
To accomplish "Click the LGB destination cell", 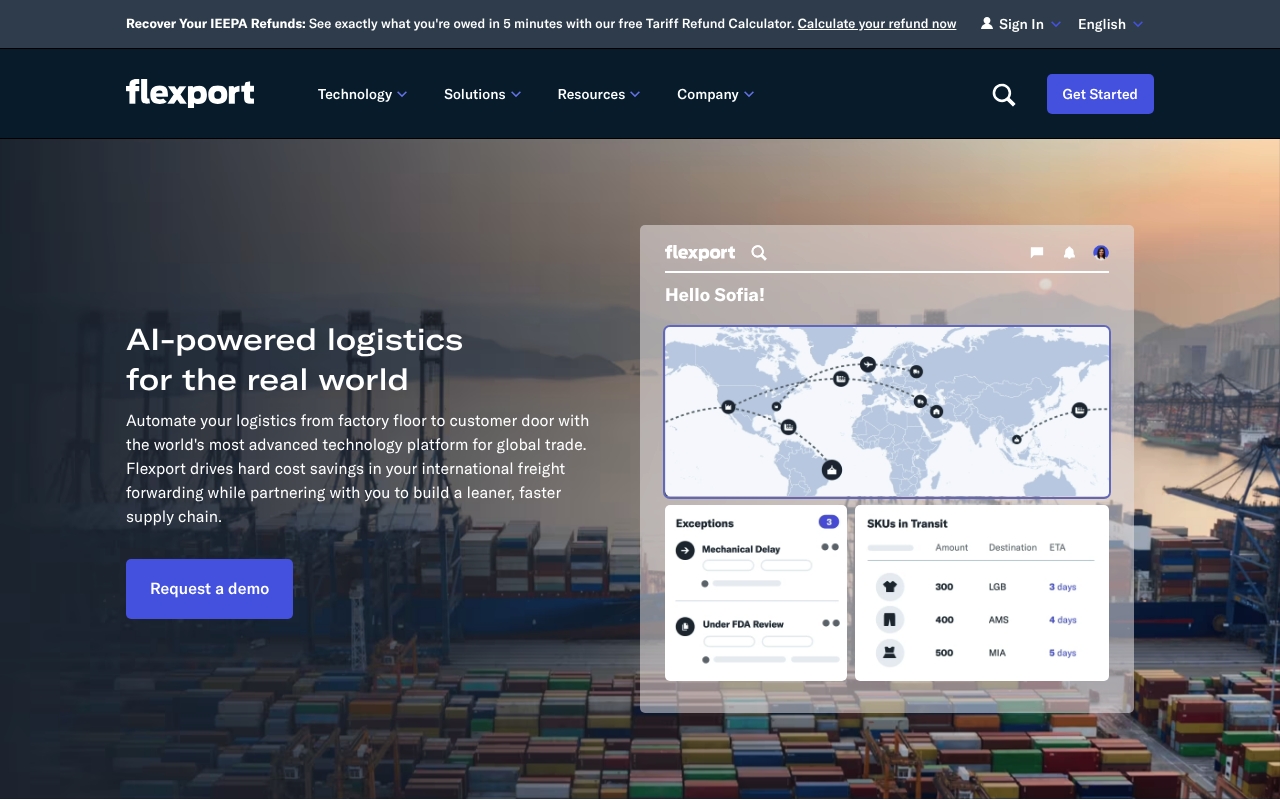I will coord(997,587).
